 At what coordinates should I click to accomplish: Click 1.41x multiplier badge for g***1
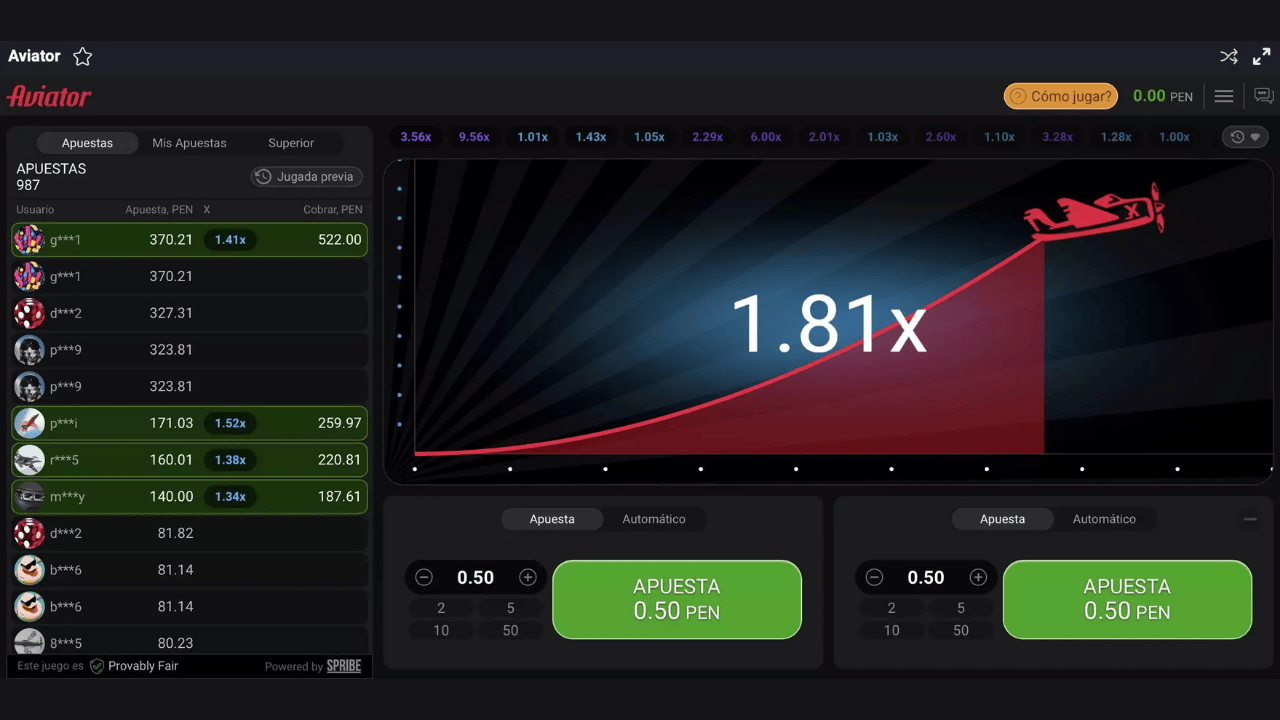[230, 240]
